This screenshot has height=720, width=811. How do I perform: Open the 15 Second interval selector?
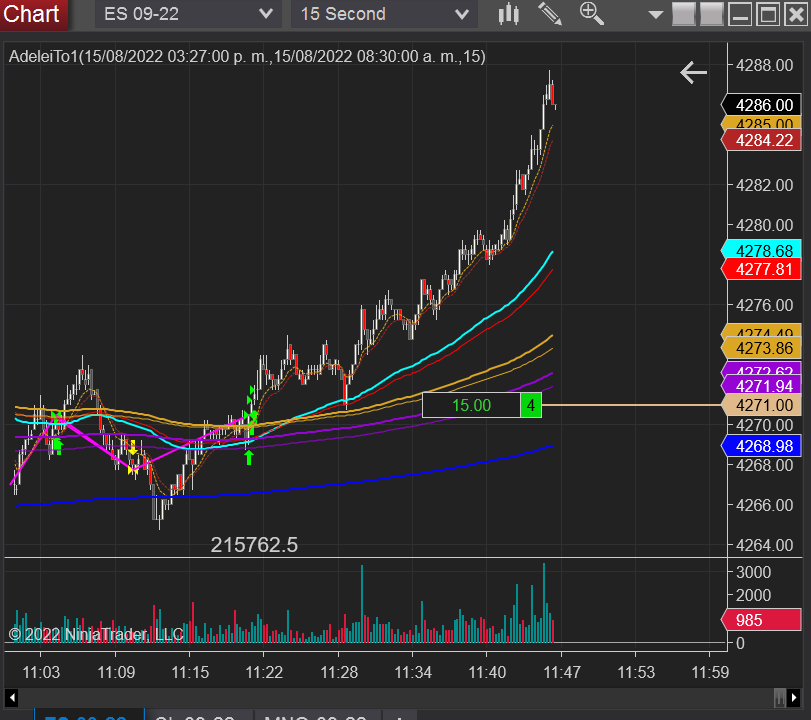(x=384, y=14)
